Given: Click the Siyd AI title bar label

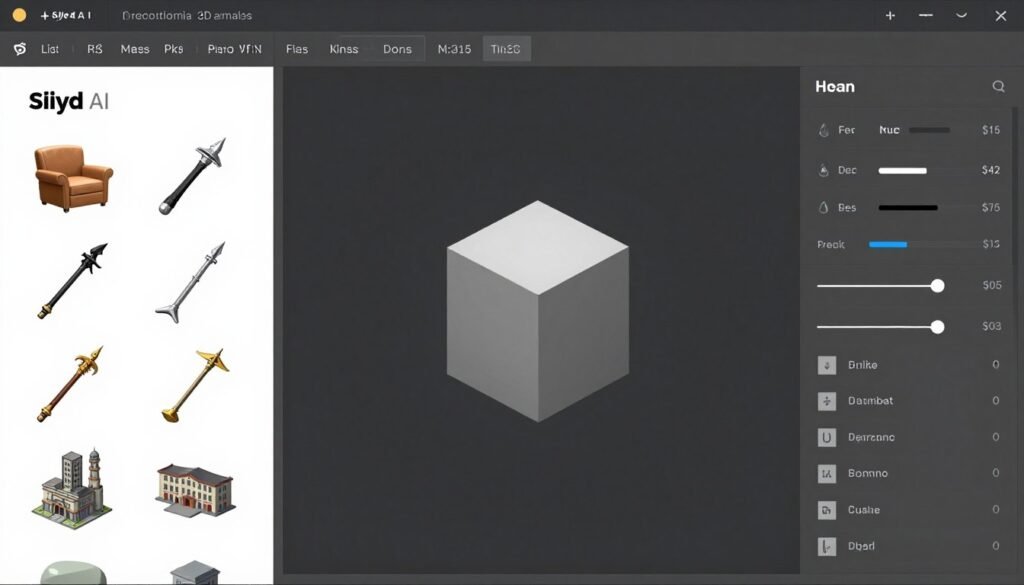Looking at the screenshot, I should click(x=66, y=15).
